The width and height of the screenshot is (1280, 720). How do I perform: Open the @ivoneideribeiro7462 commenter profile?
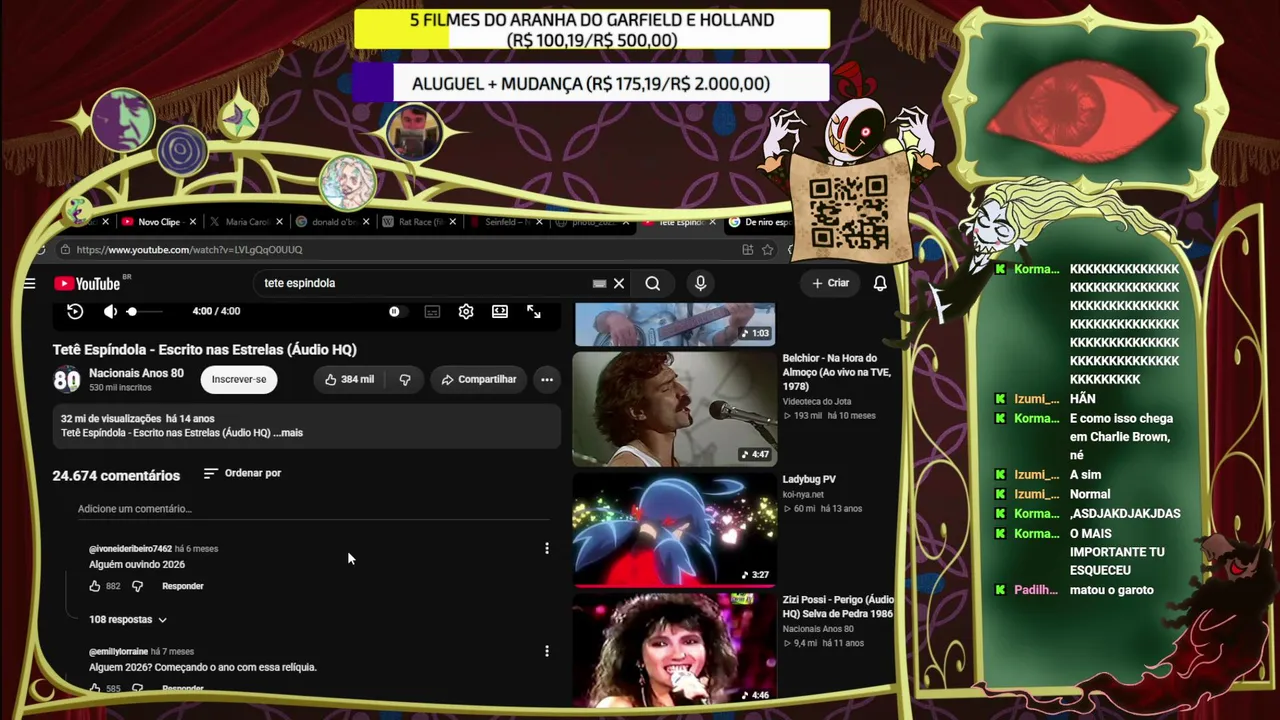point(130,549)
